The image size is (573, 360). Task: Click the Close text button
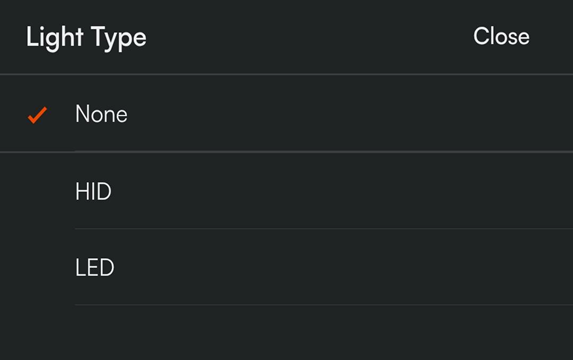(501, 36)
